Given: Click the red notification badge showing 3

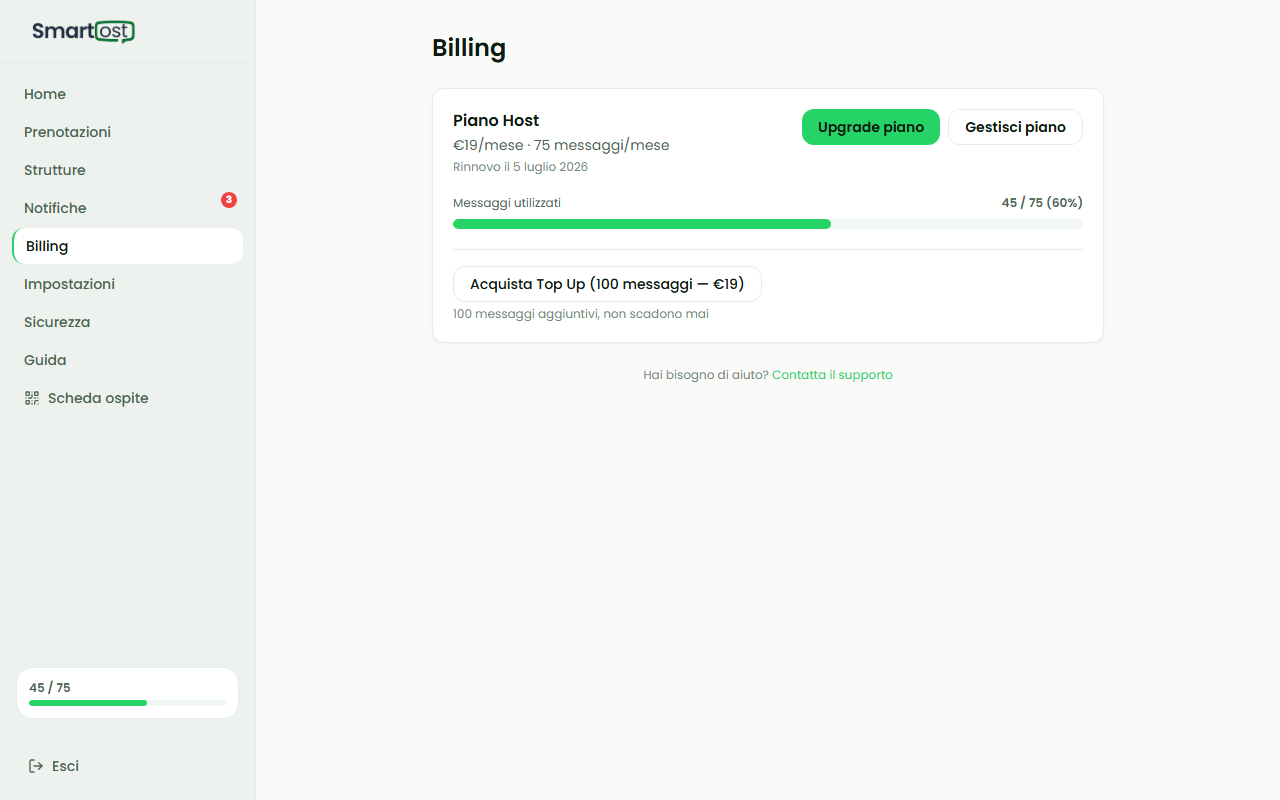Looking at the screenshot, I should [x=229, y=200].
